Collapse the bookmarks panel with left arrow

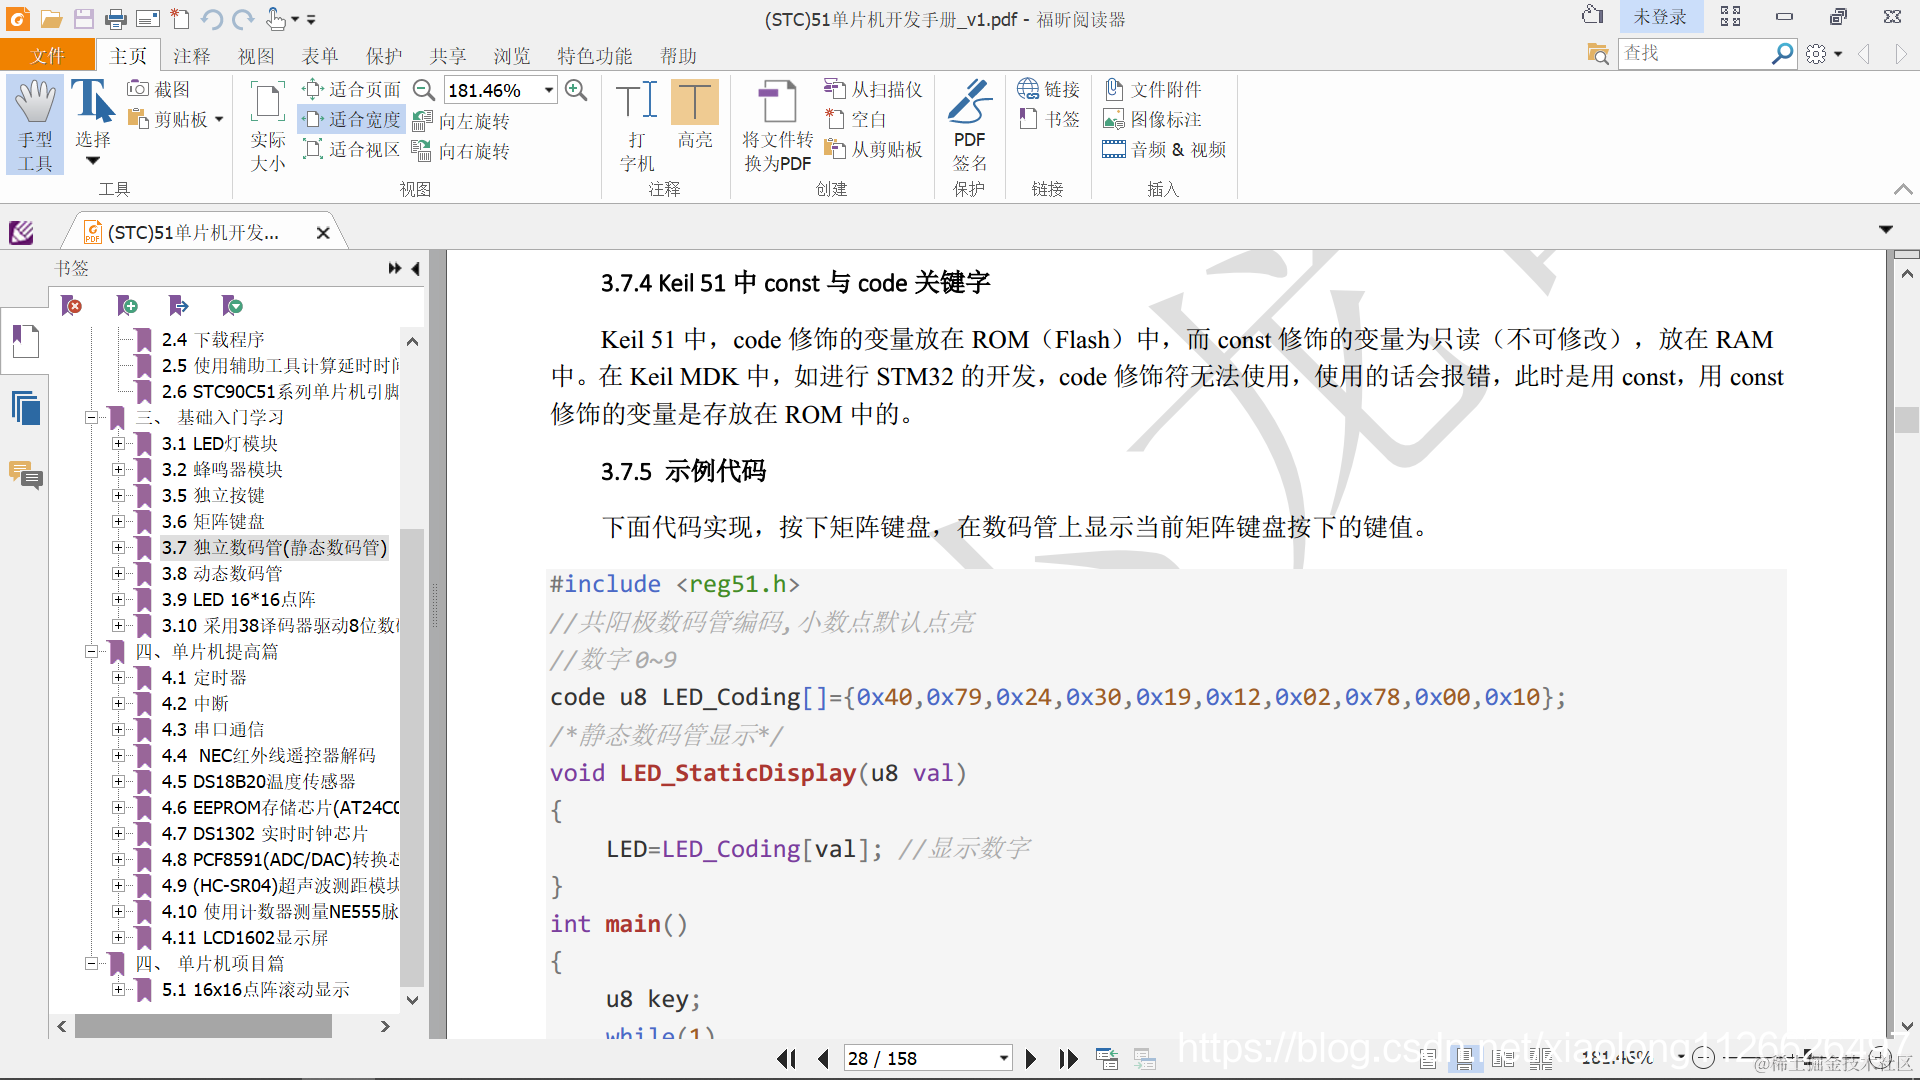(x=416, y=268)
